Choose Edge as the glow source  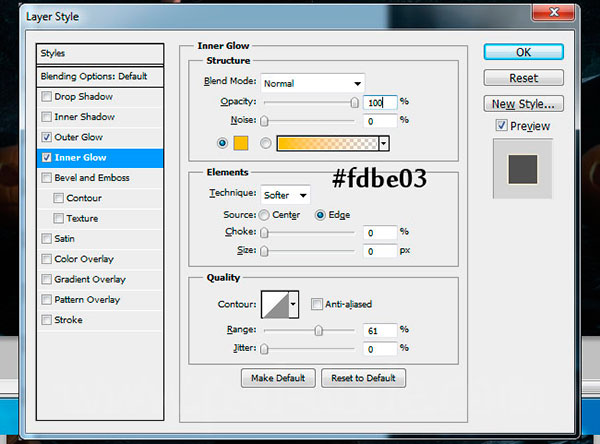tap(320, 215)
